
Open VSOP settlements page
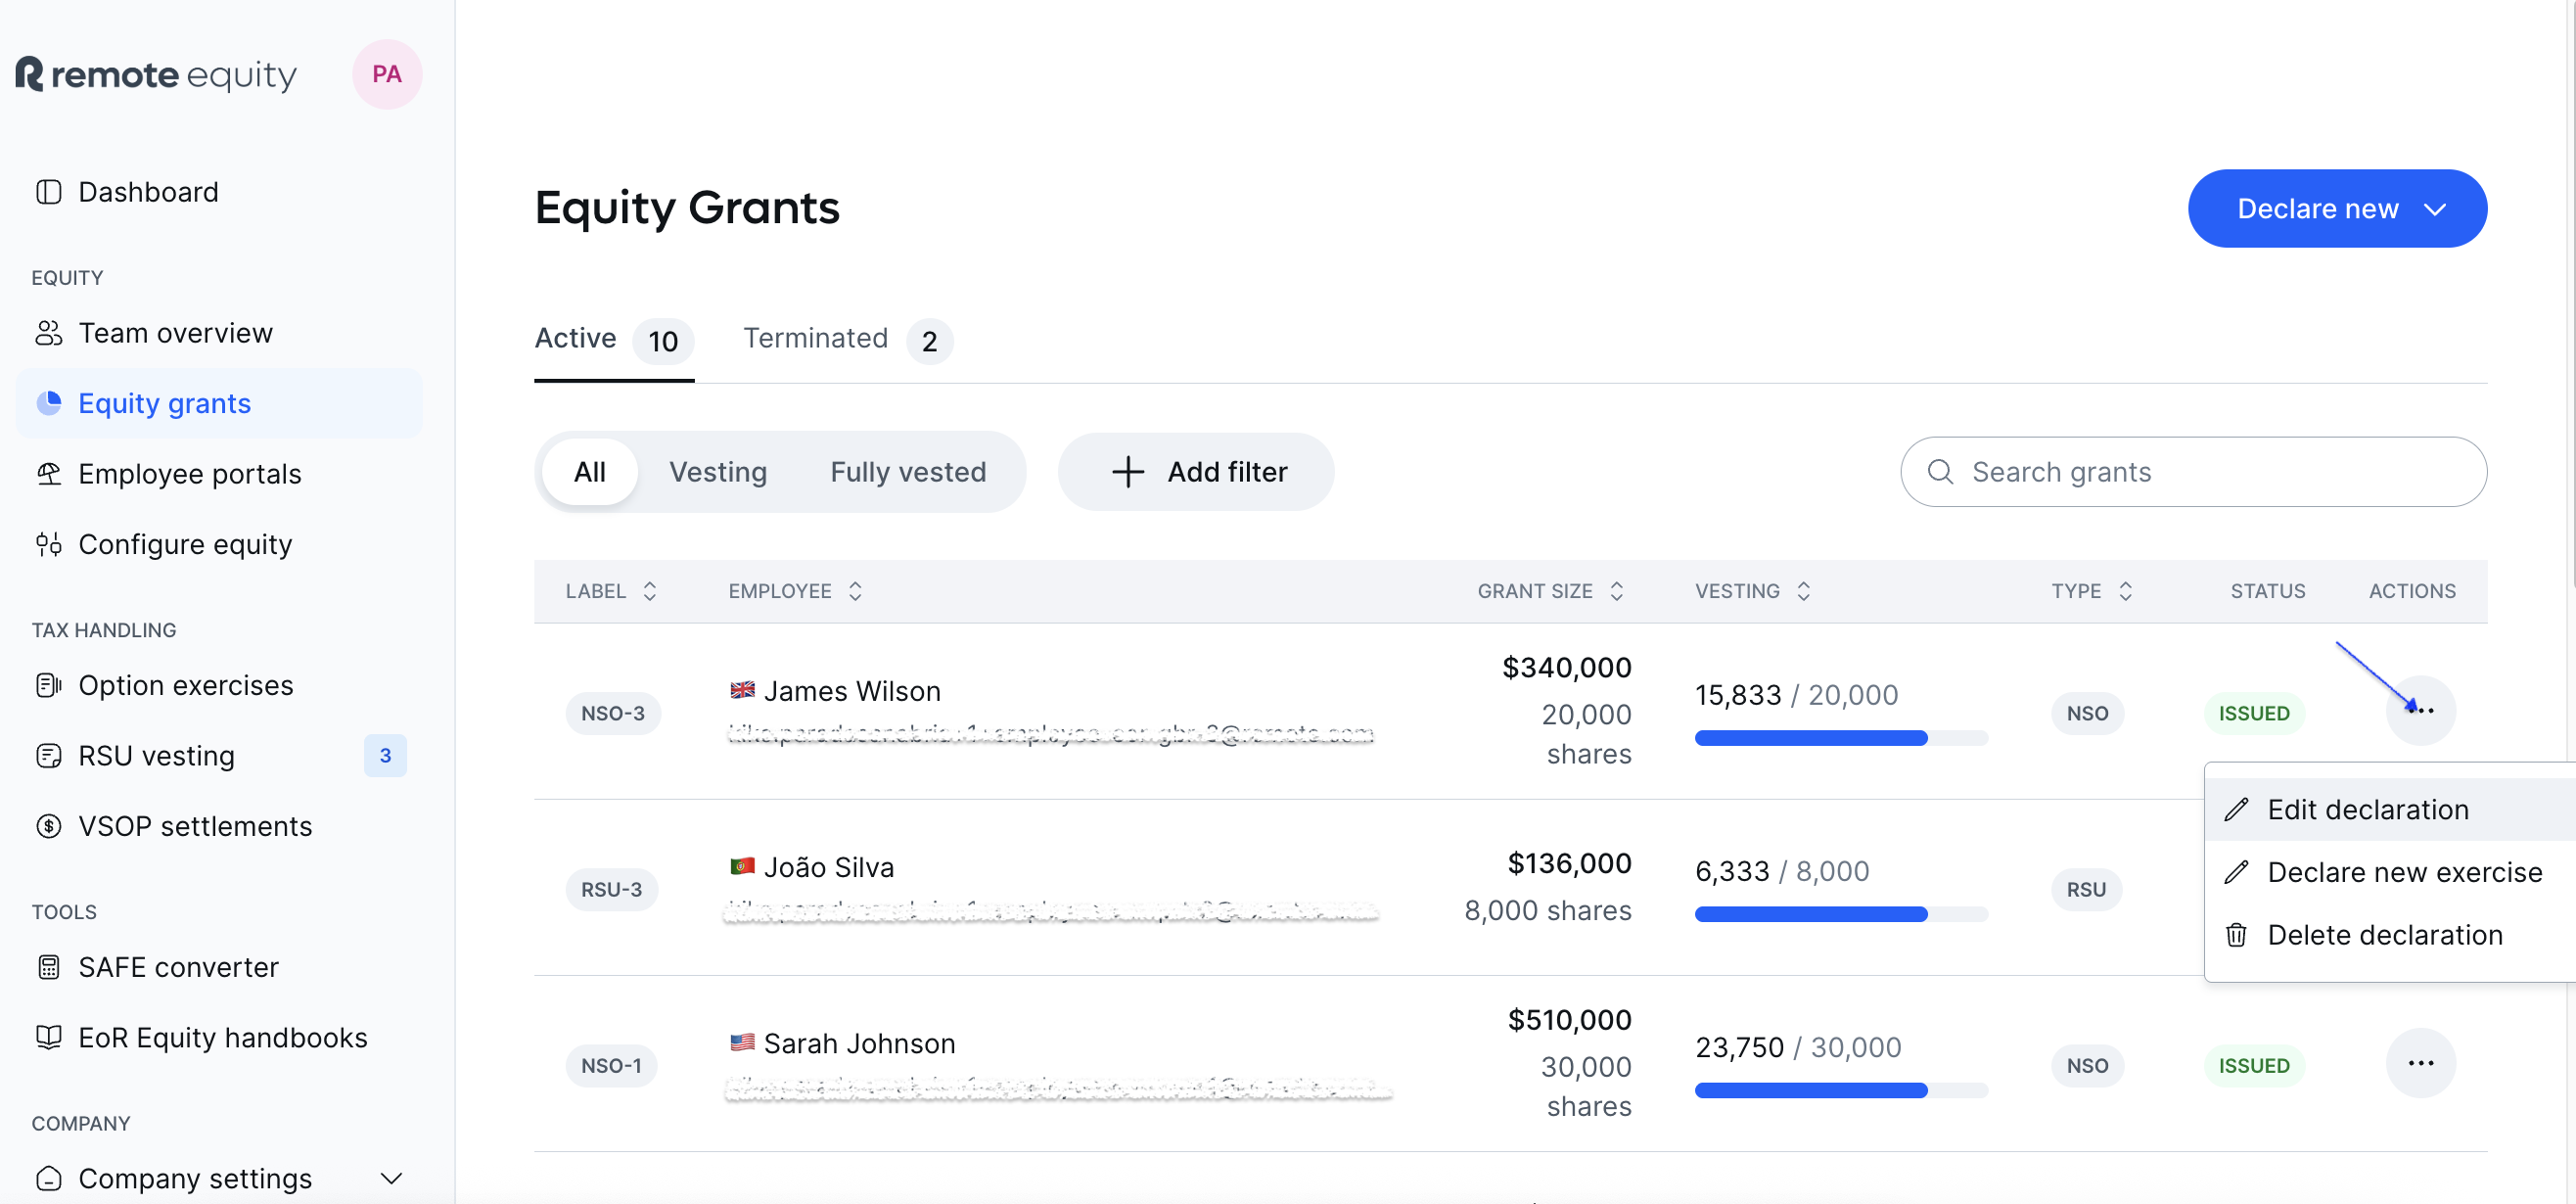(x=219, y=826)
